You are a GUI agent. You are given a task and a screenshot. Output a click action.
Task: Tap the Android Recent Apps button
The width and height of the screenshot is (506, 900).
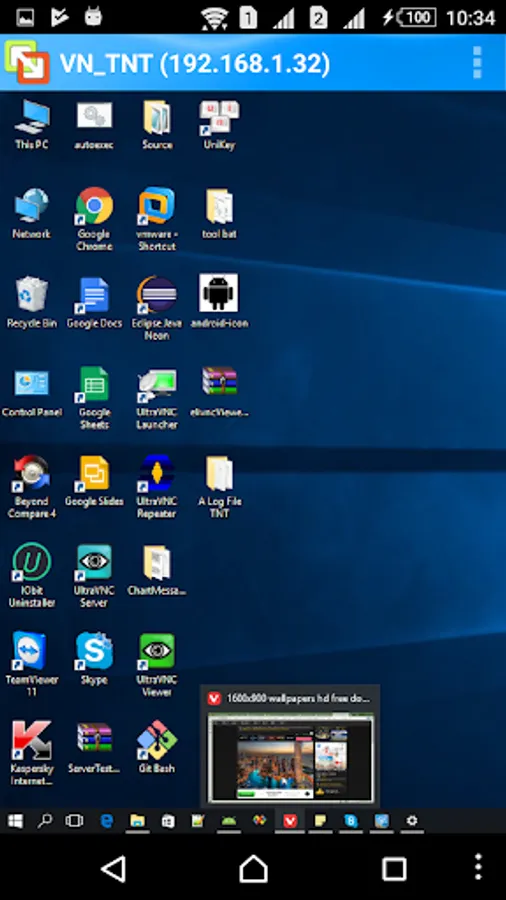pos(394,868)
